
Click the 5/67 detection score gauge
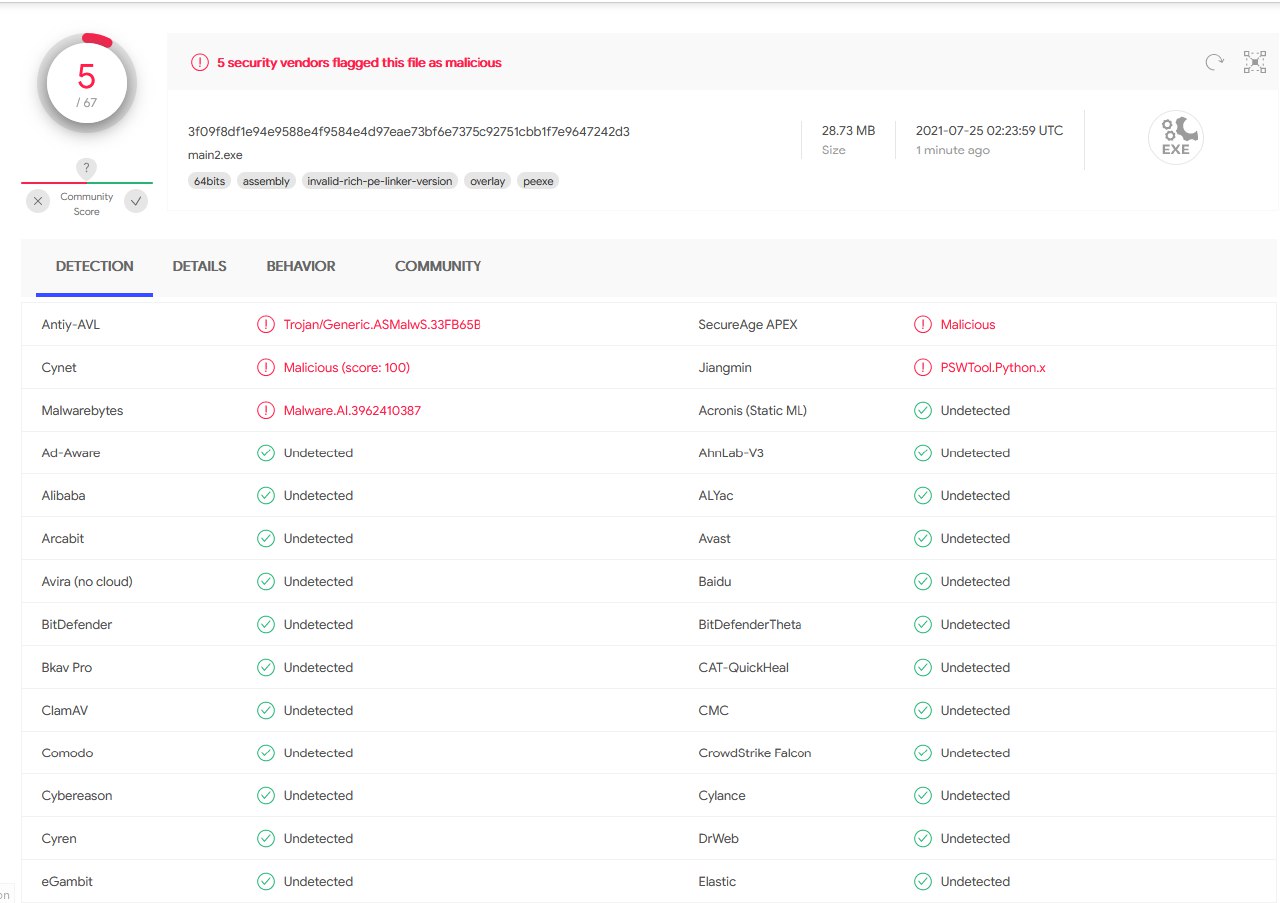coord(87,84)
